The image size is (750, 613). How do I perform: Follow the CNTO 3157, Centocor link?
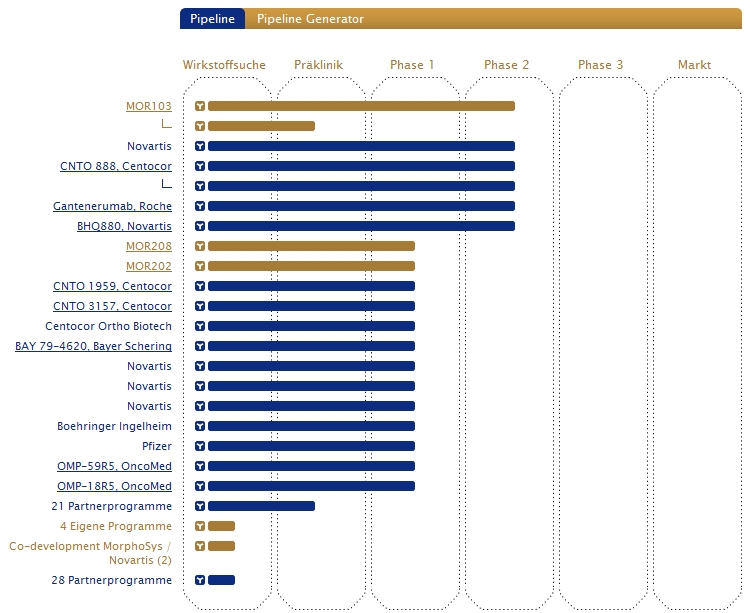[112, 306]
